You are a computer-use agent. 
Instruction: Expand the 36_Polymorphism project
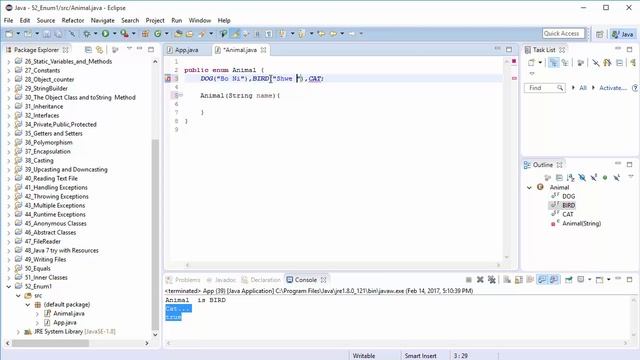point(9,142)
